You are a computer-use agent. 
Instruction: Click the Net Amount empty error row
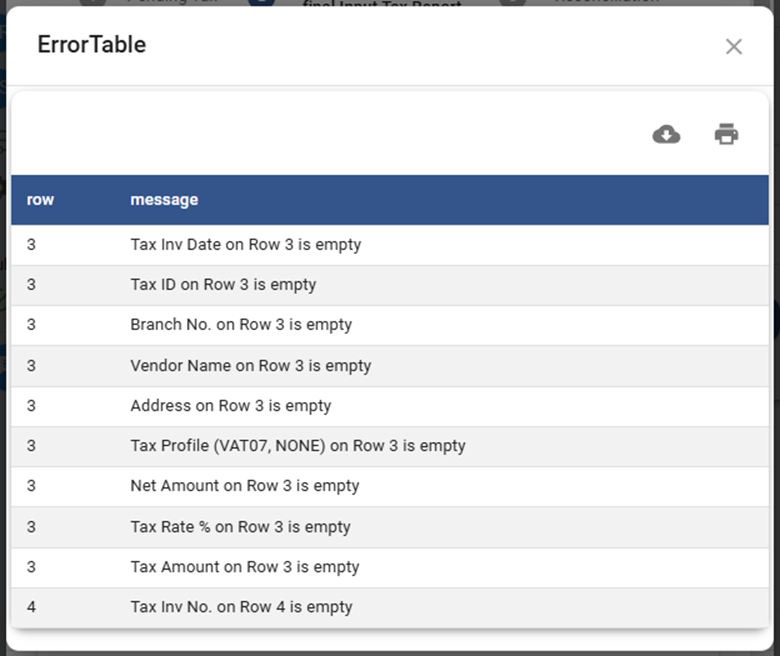244,486
